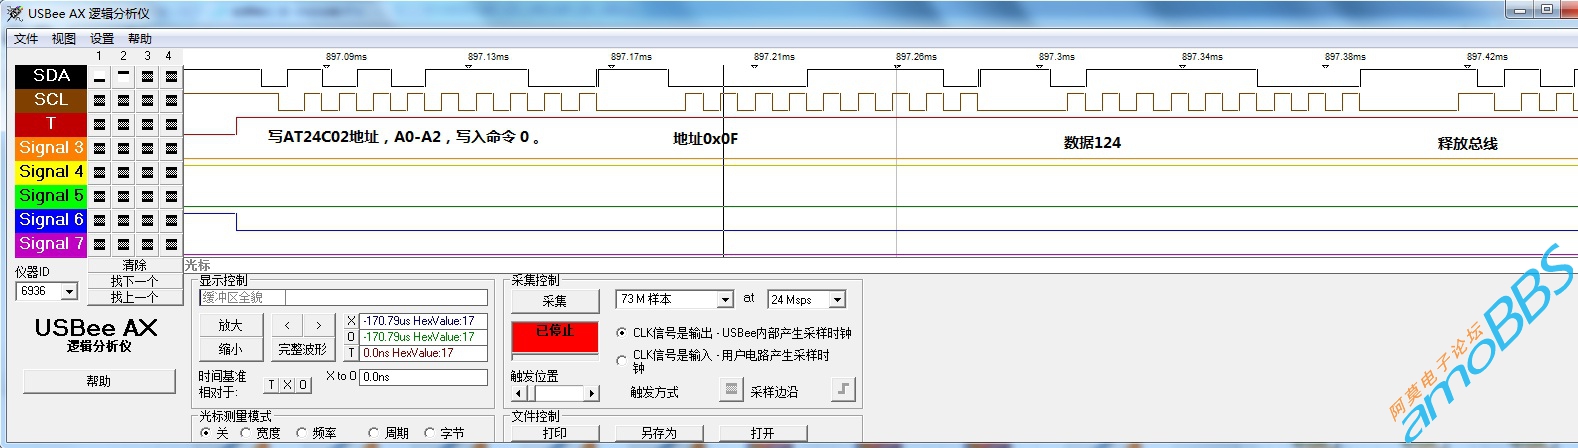Select CLK信号是输入 external sample clock option
Screen dimensions: 1578x448
click(723, 361)
